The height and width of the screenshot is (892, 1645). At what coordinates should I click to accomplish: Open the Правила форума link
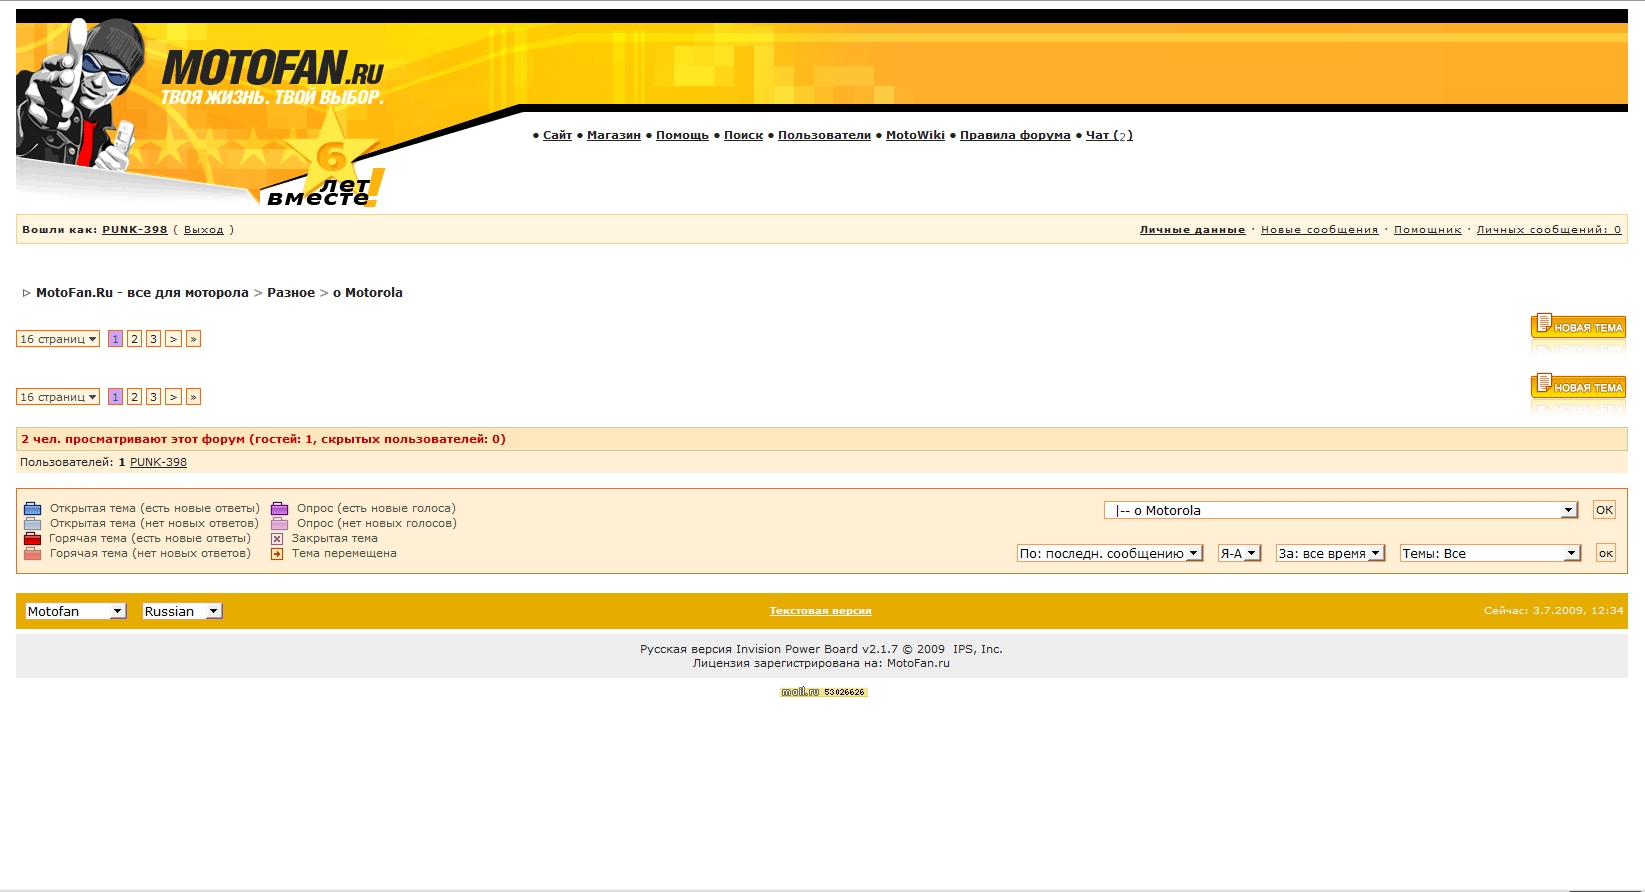tap(1015, 135)
